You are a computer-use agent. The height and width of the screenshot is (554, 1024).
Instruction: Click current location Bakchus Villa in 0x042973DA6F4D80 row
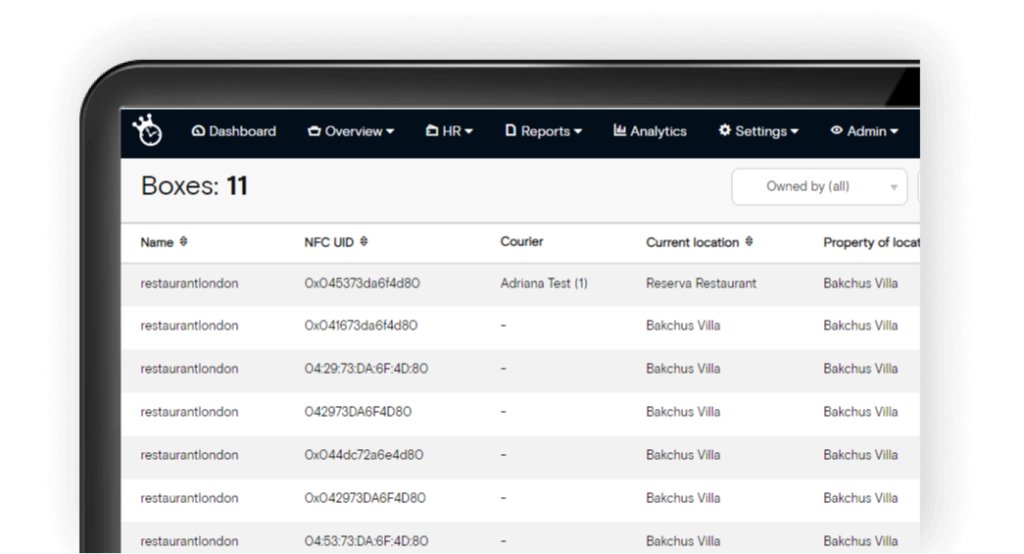point(683,498)
